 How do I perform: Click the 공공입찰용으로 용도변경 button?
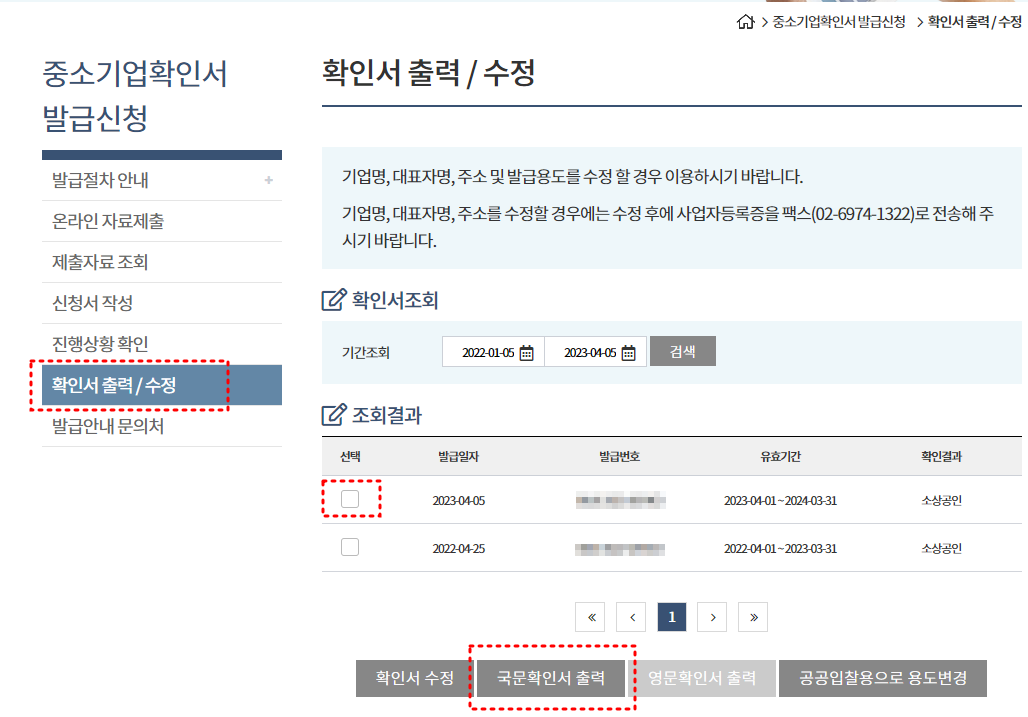pyautogui.click(x=884, y=678)
